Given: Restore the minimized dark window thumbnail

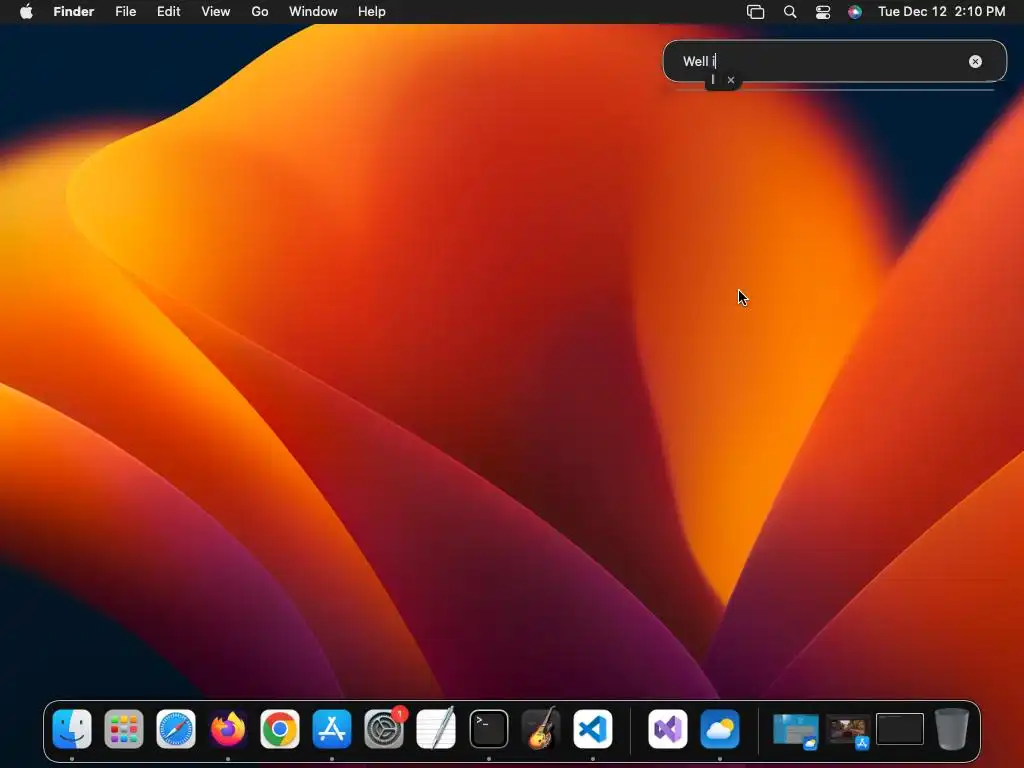Looking at the screenshot, I should point(900,729).
